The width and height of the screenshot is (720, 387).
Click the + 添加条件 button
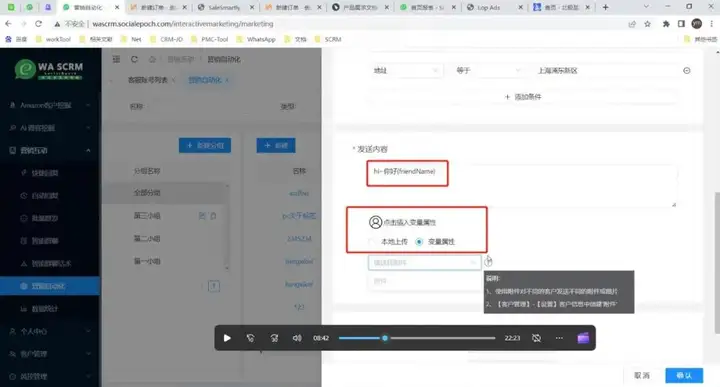tap(523, 97)
